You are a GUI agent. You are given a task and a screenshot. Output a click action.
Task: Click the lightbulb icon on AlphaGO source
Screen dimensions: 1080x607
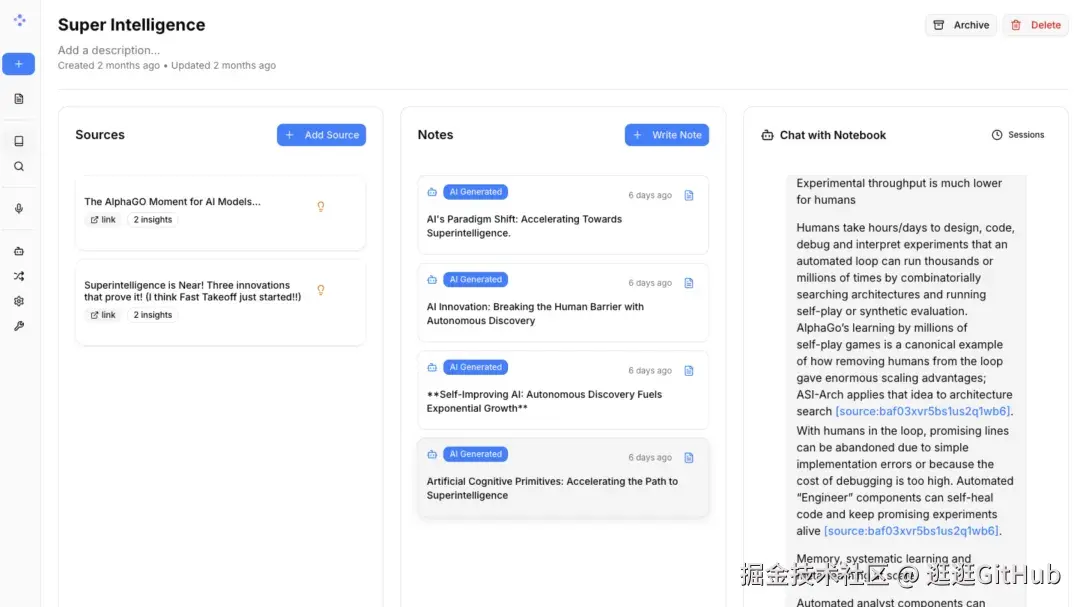321,207
